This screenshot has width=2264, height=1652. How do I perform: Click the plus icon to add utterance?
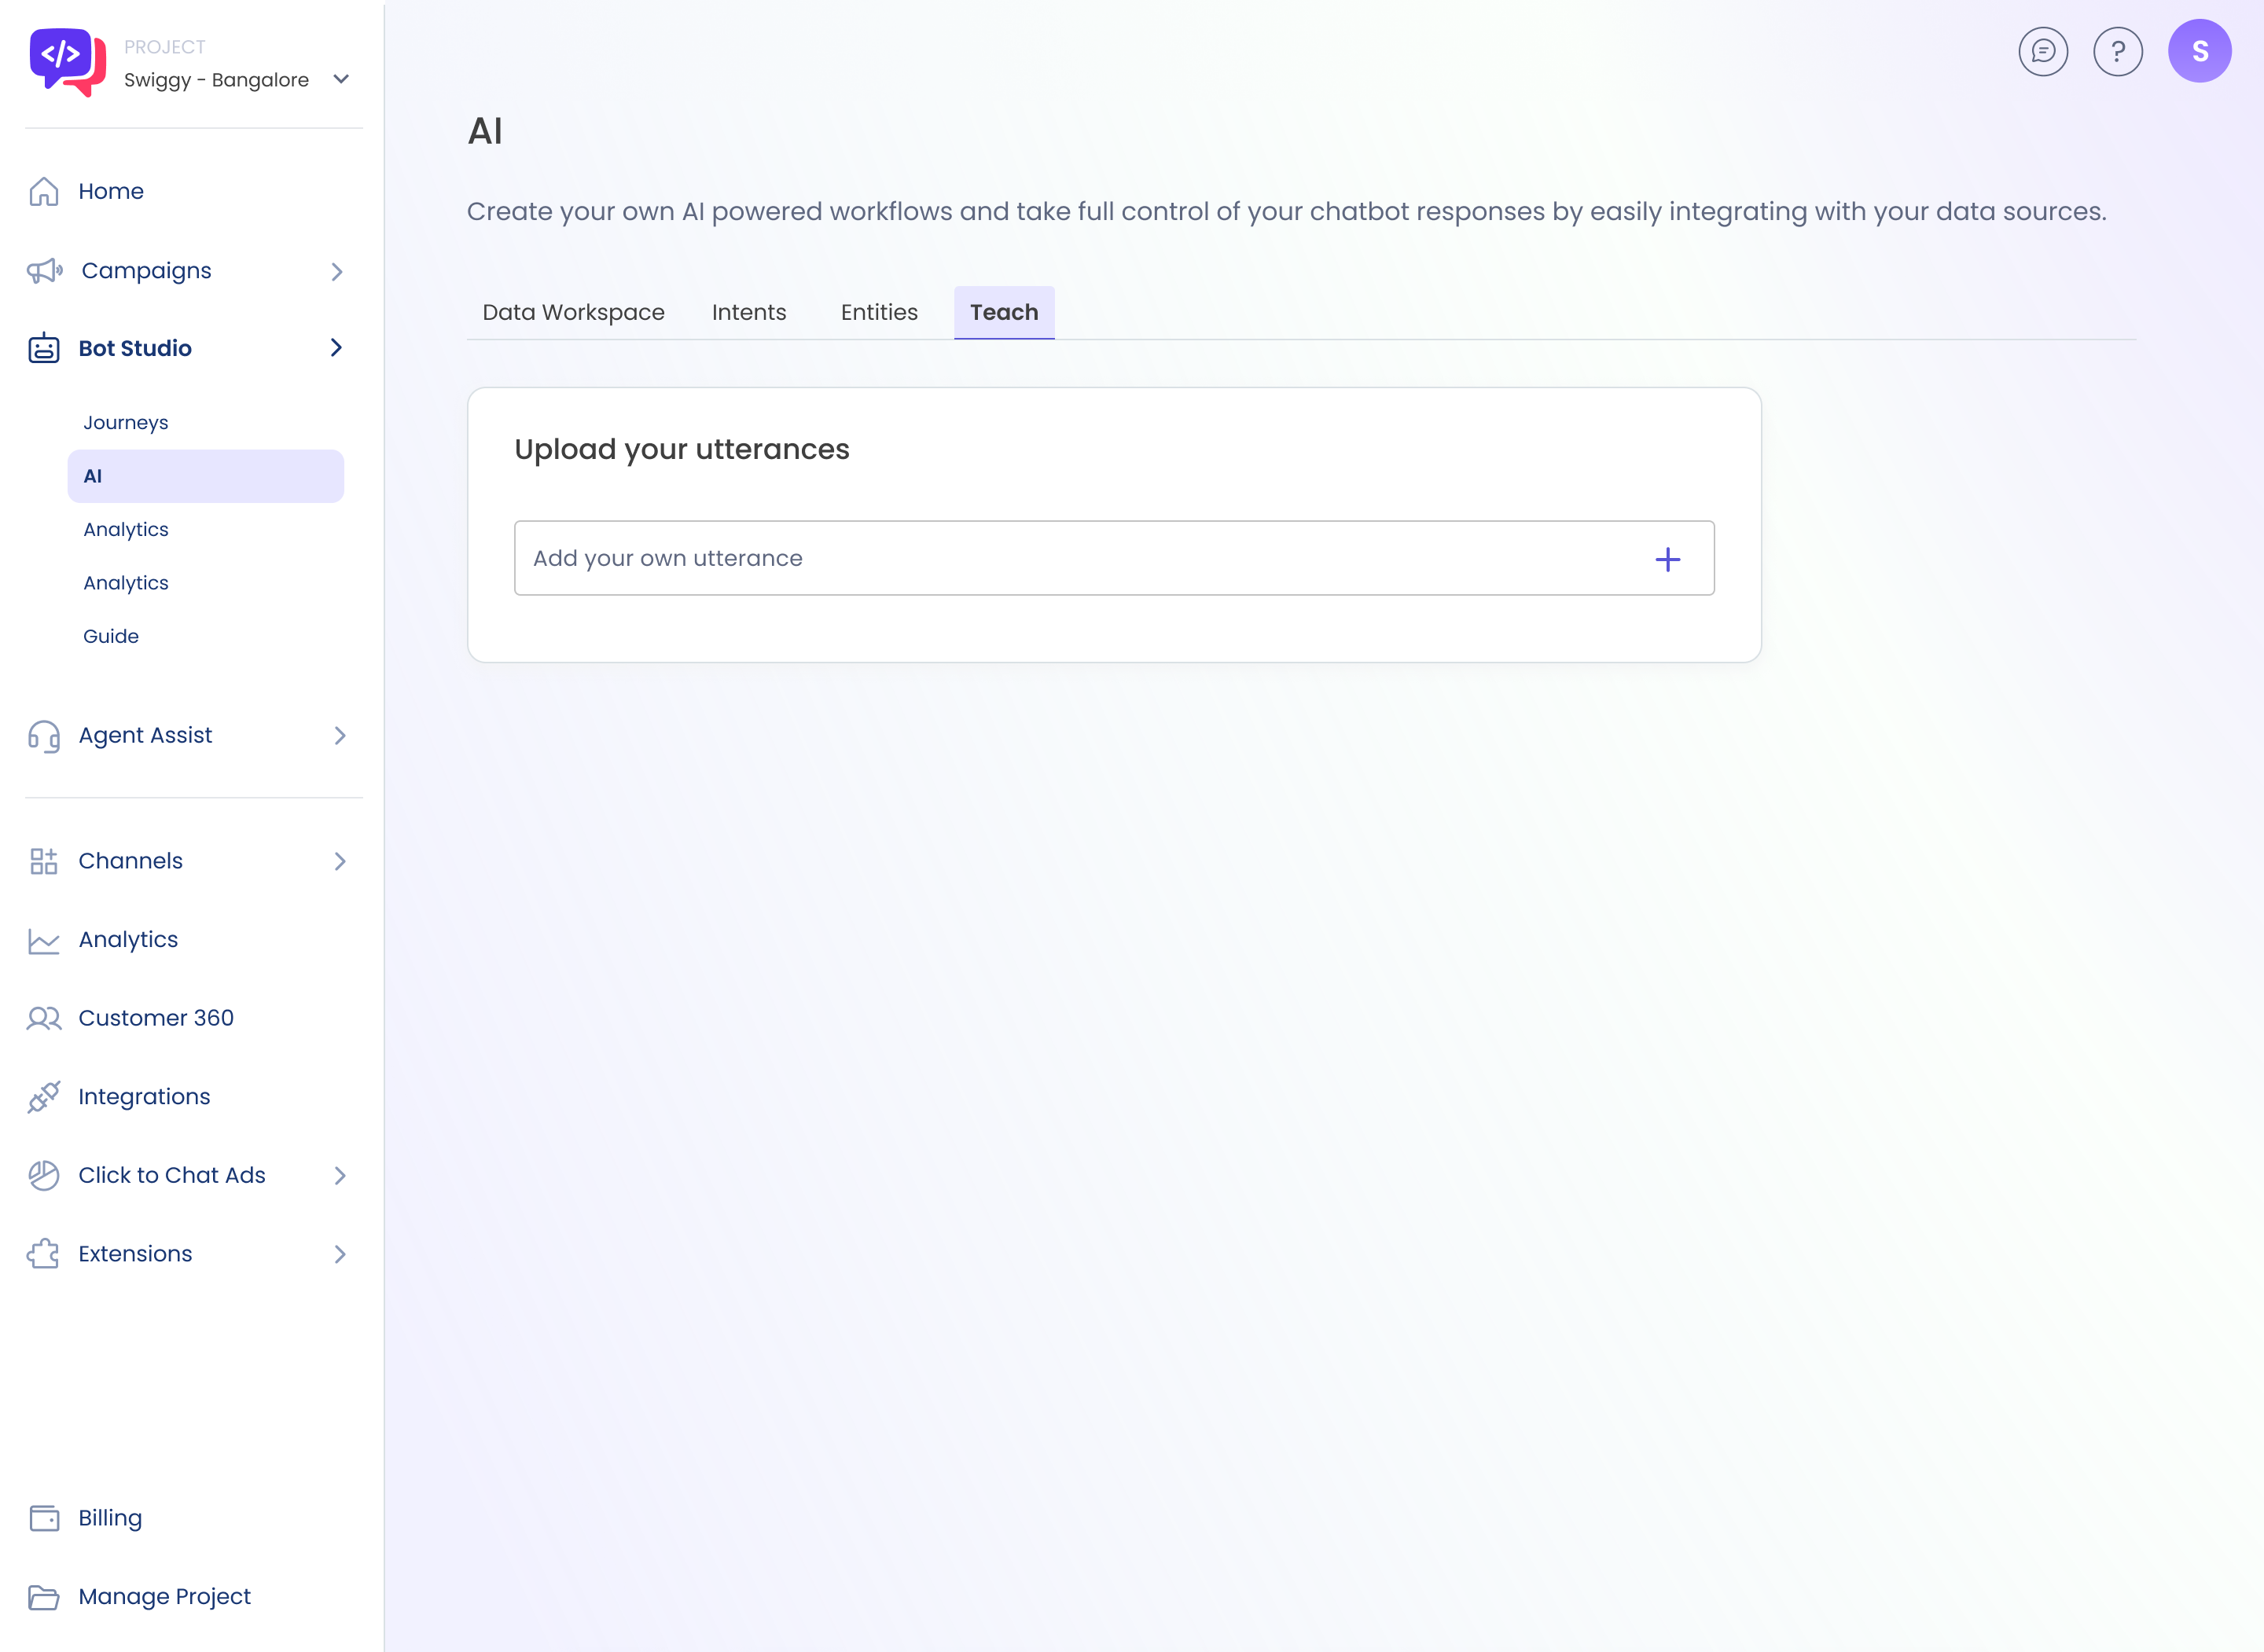click(x=1667, y=559)
